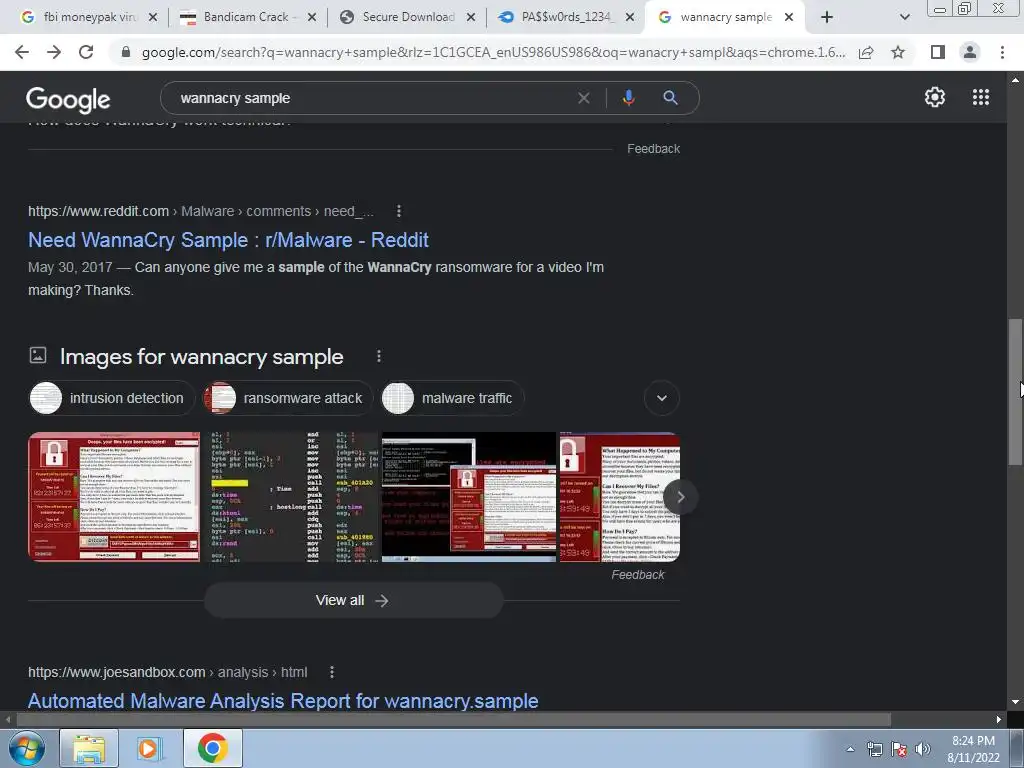This screenshot has height=768, width=1024.
Task: Filter images by ransomware attack
Action: [287, 398]
